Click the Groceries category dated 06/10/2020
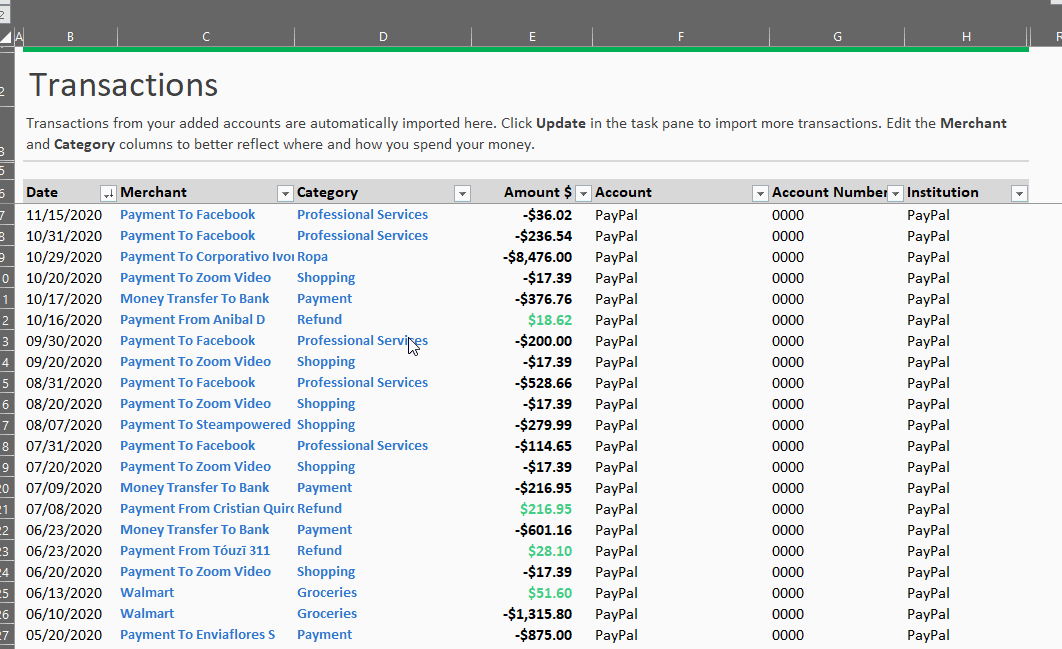The image size is (1062, 649). (x=327, y=614)
